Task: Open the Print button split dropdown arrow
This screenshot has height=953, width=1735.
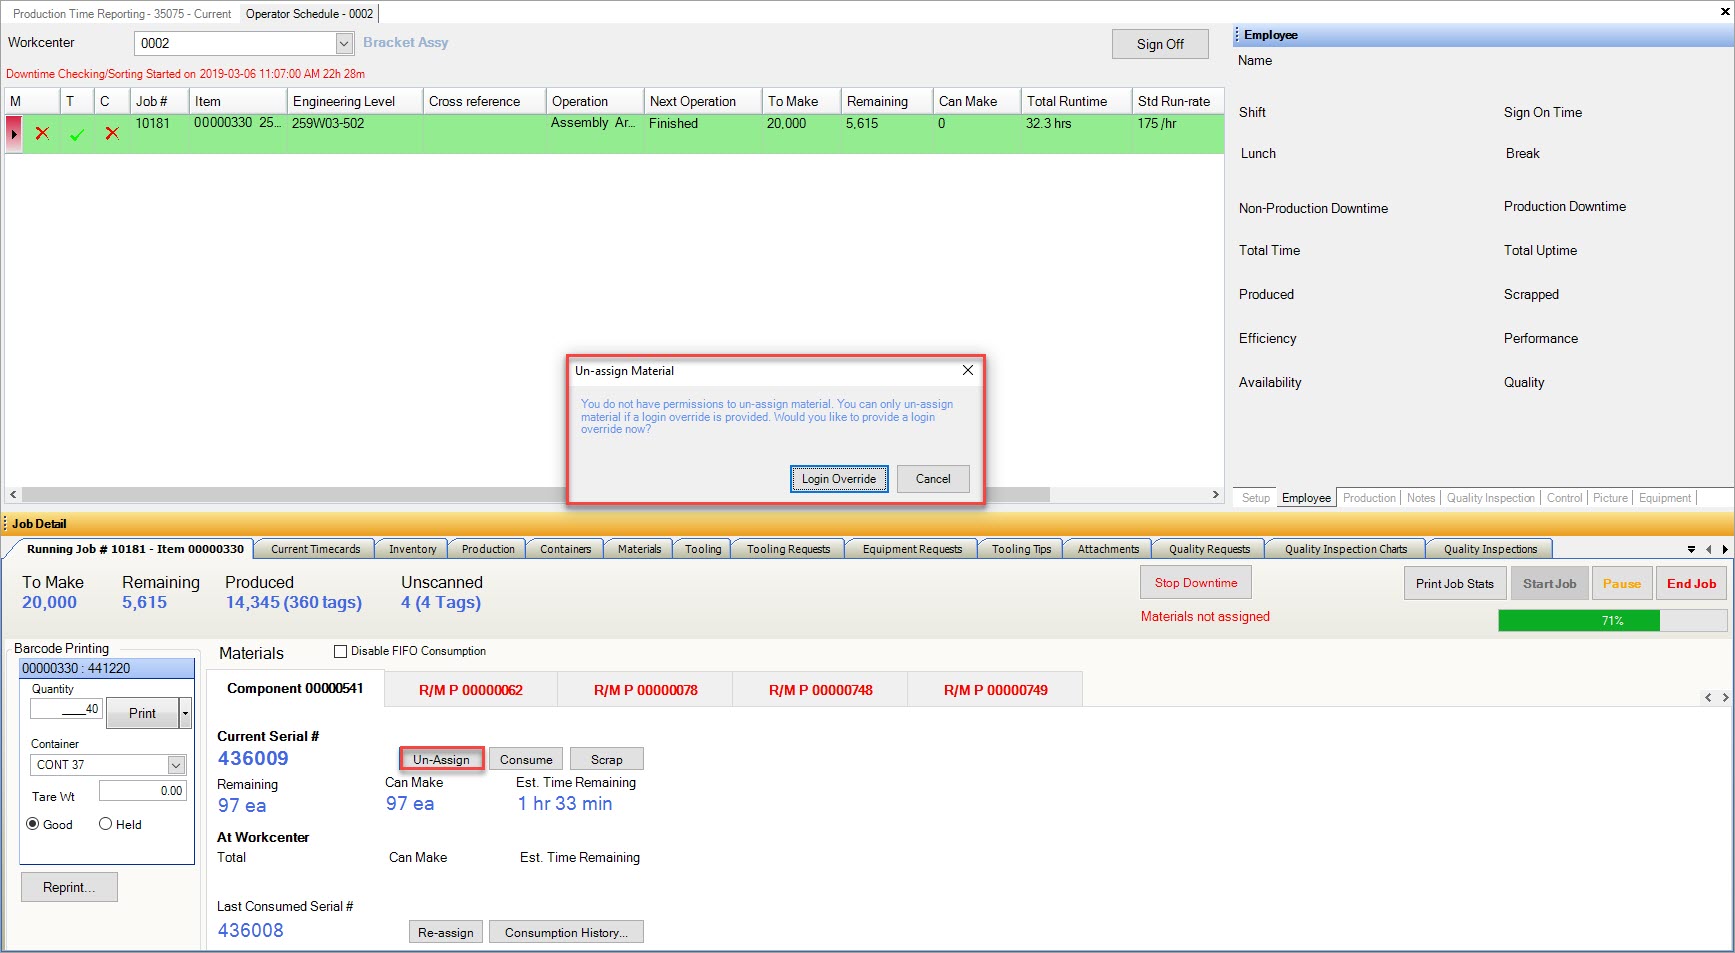Action: point(185,713)
